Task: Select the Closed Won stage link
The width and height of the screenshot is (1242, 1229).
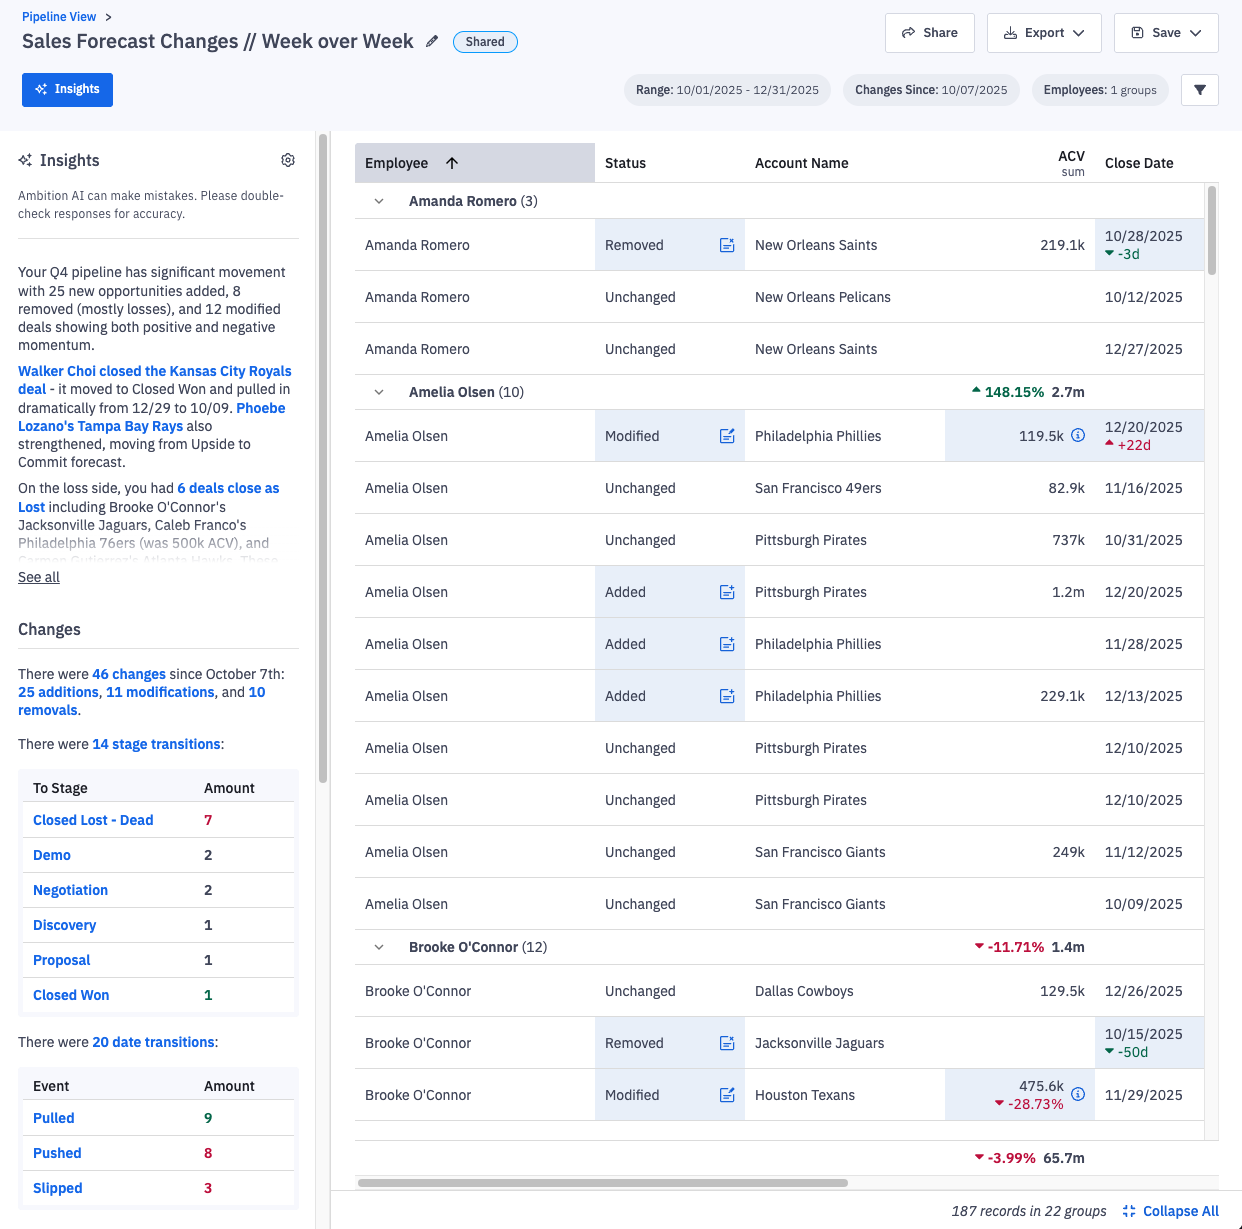Action: [x=71, y=995]
